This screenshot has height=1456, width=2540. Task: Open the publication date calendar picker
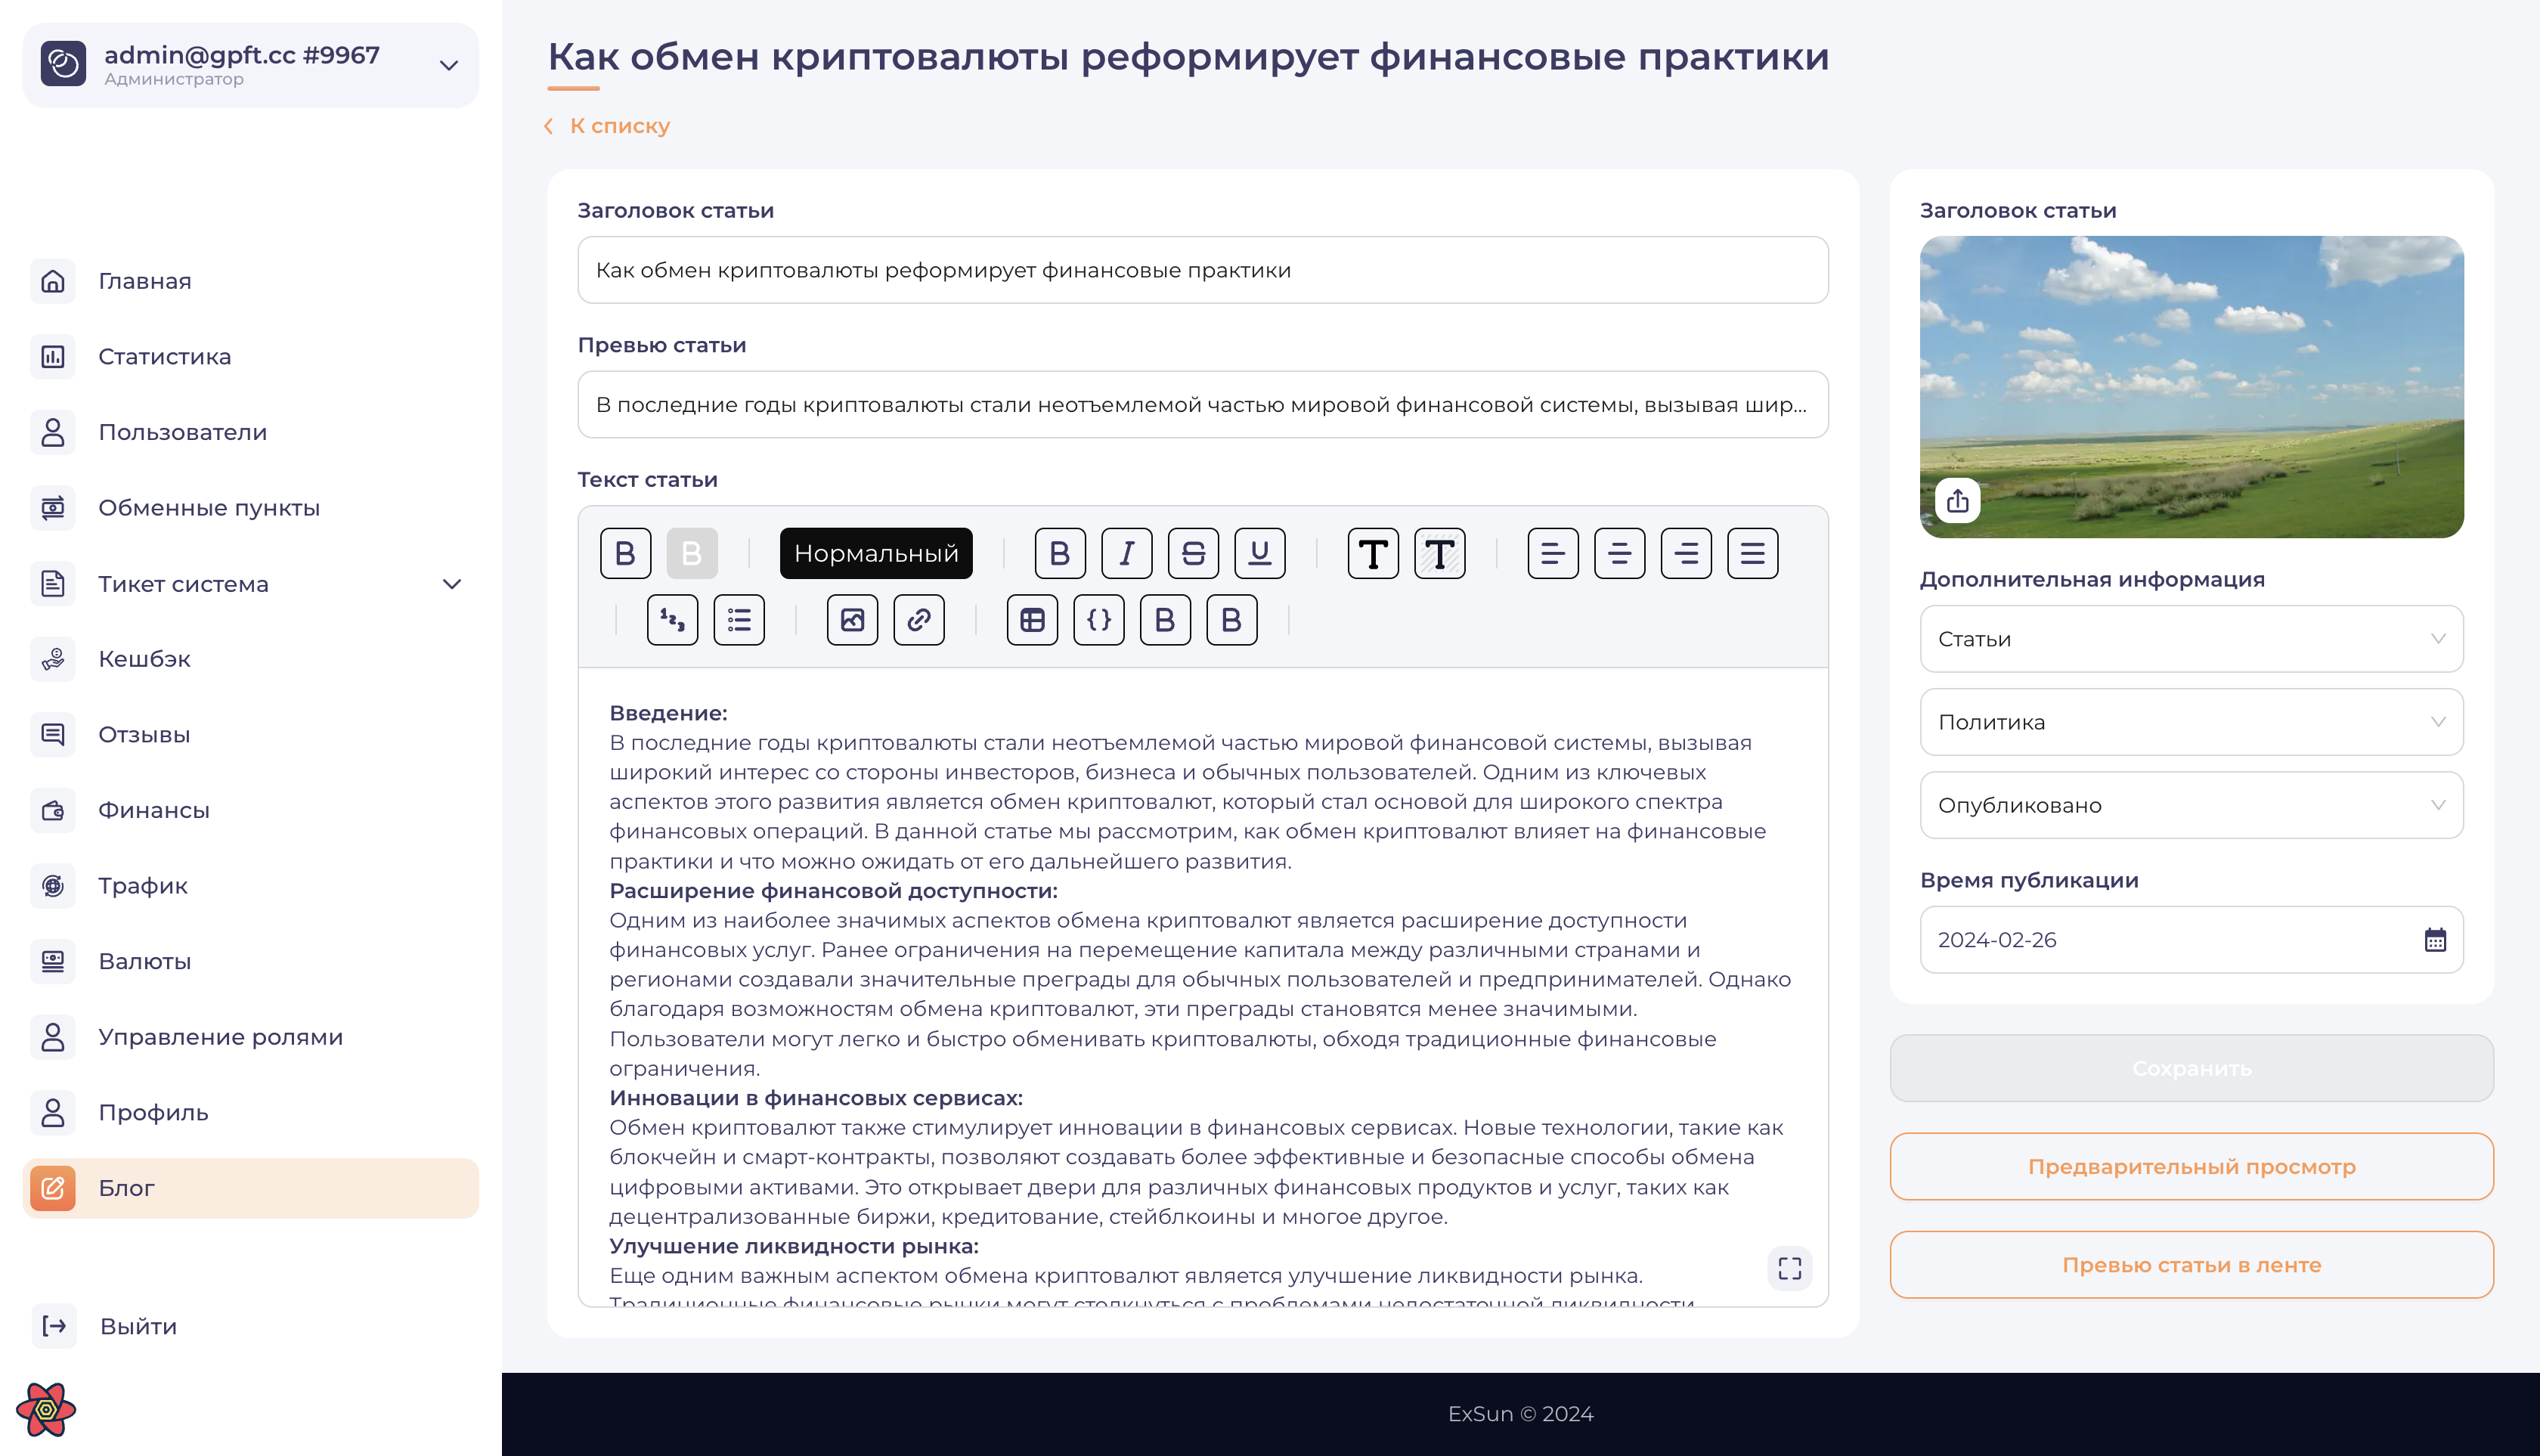(2435, 940)
